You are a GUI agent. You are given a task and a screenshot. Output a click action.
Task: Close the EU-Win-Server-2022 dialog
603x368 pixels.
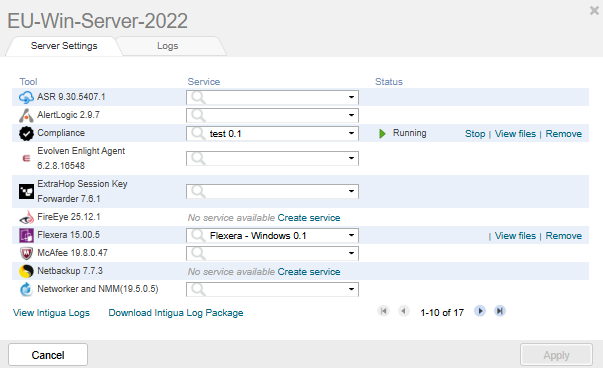[594, 10]
